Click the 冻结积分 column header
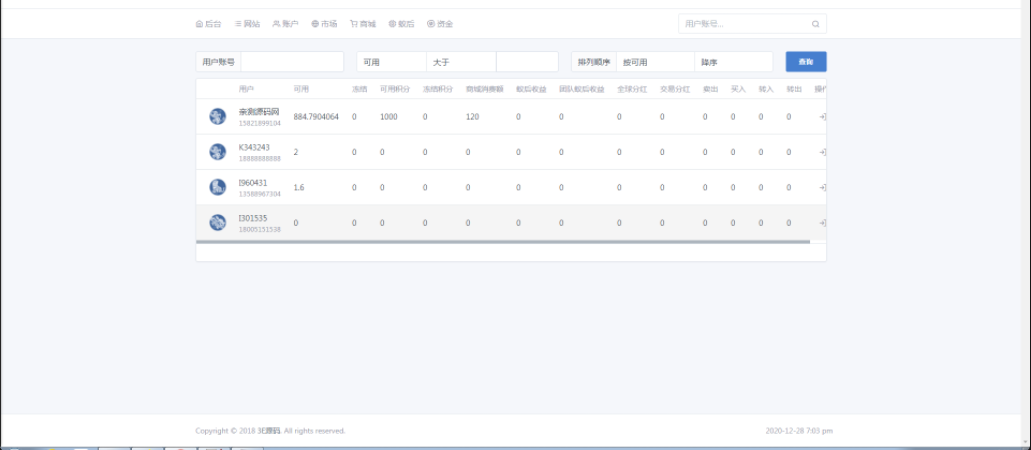This screenshot has height=450, width=1031. (438, 89)
